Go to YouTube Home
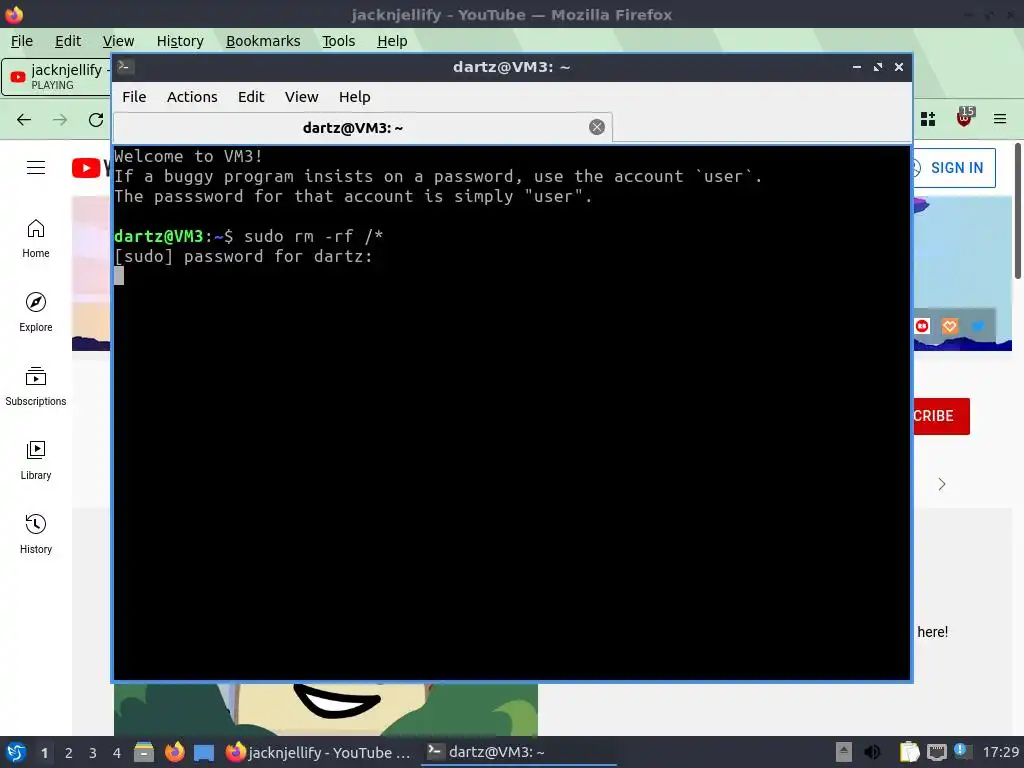This screenshot has width=1024, height=768. [36, 239]
